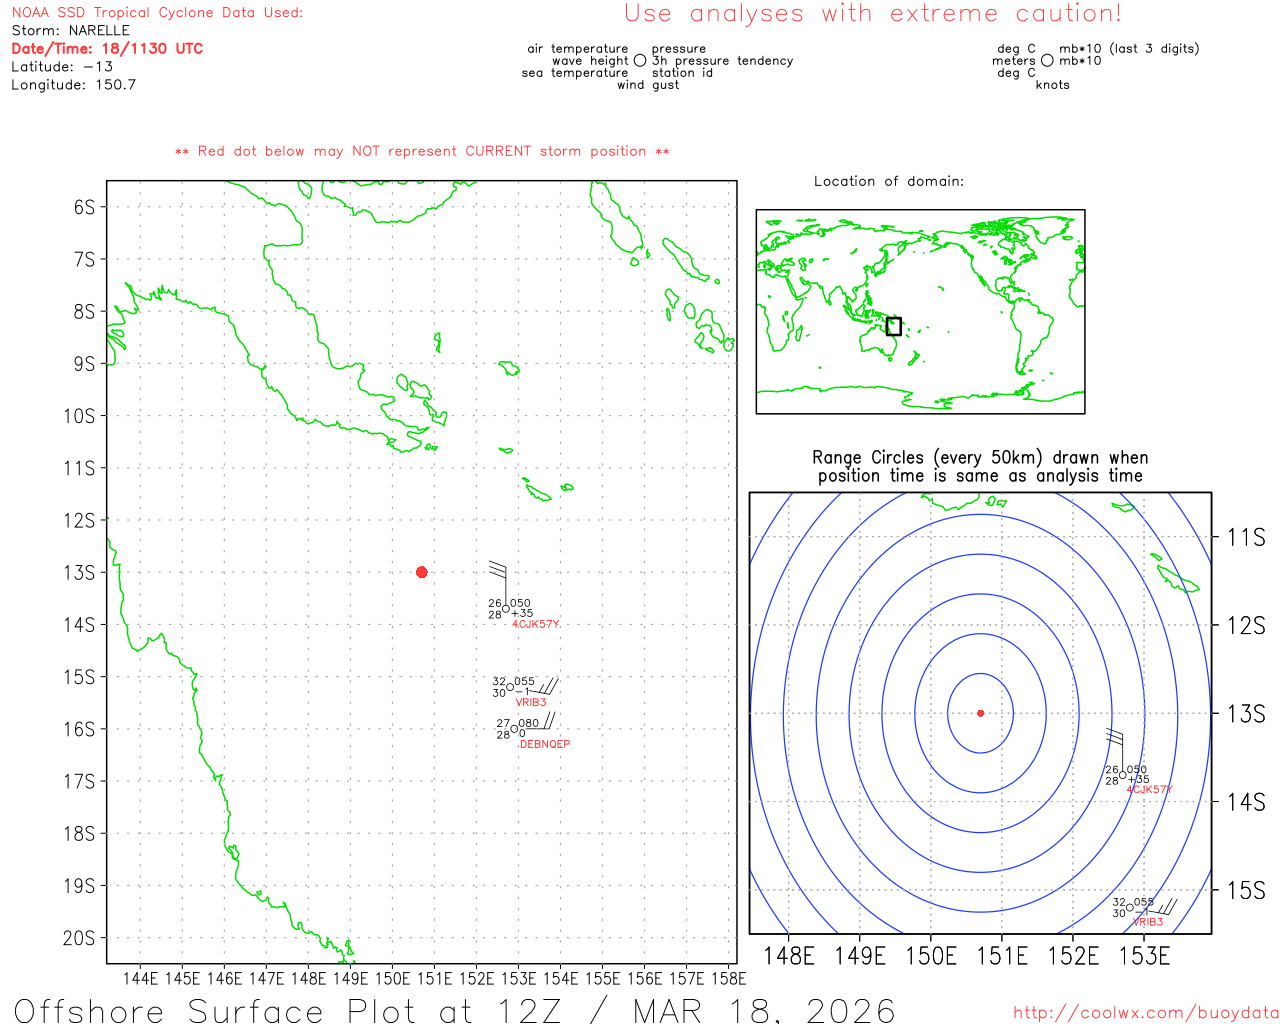Click the '11S' label on inset map
Screen dimensions: 1280x1024
point(1246,537)
